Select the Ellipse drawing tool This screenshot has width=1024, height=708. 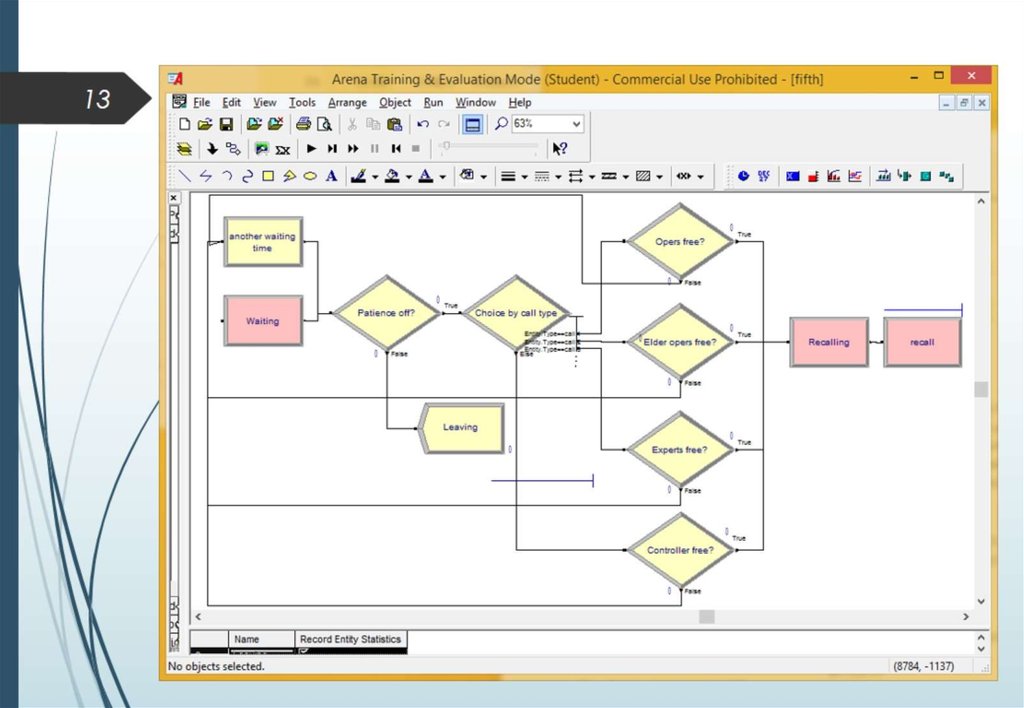pos(310,176)
